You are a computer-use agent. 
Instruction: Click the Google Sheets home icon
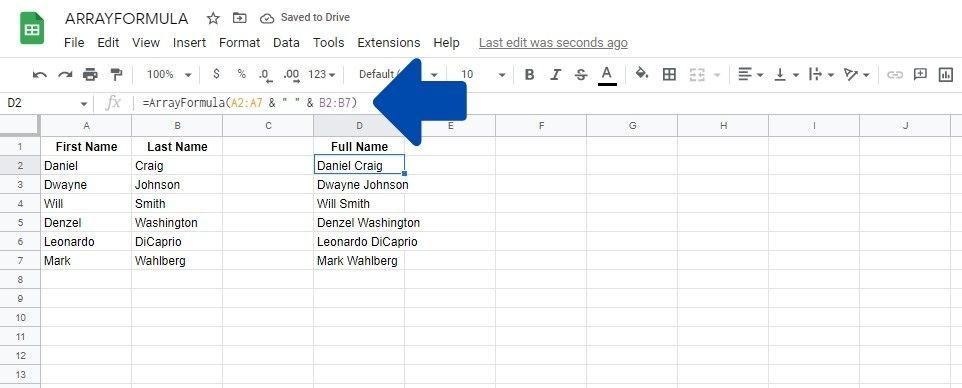coord(32,28)
